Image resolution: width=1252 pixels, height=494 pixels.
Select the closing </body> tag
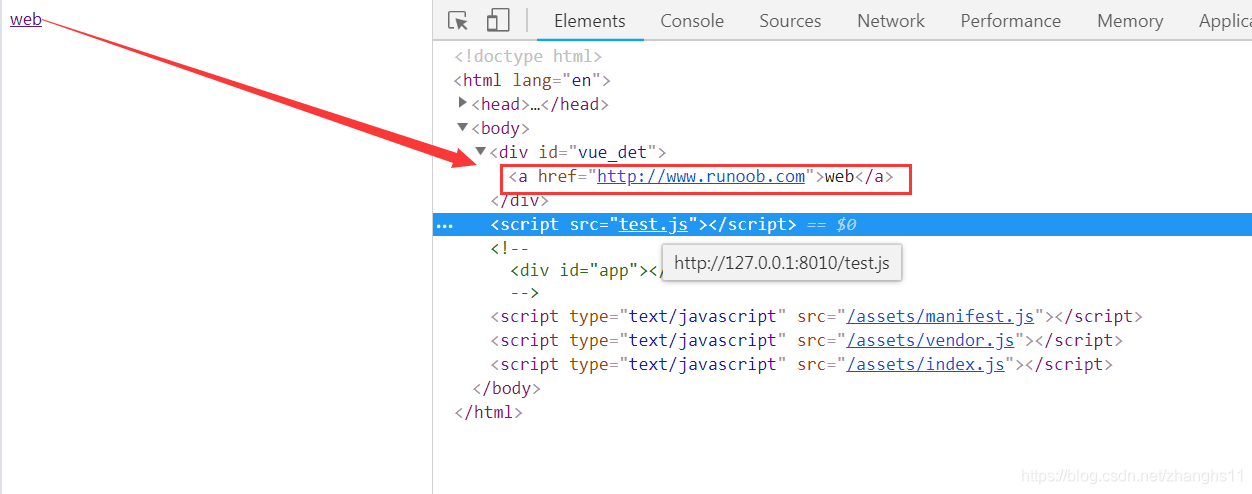point(506,389)
